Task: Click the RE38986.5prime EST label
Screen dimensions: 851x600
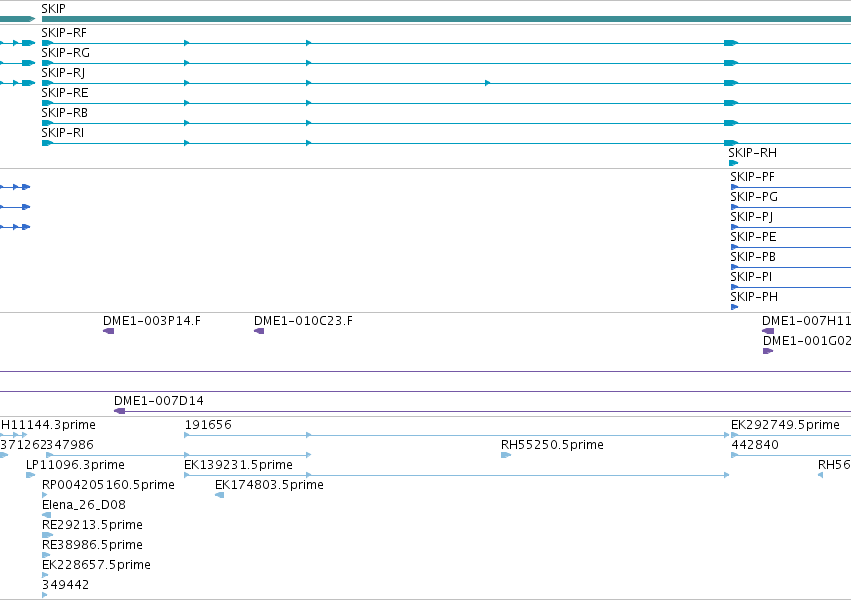Action: pos(92,545)
